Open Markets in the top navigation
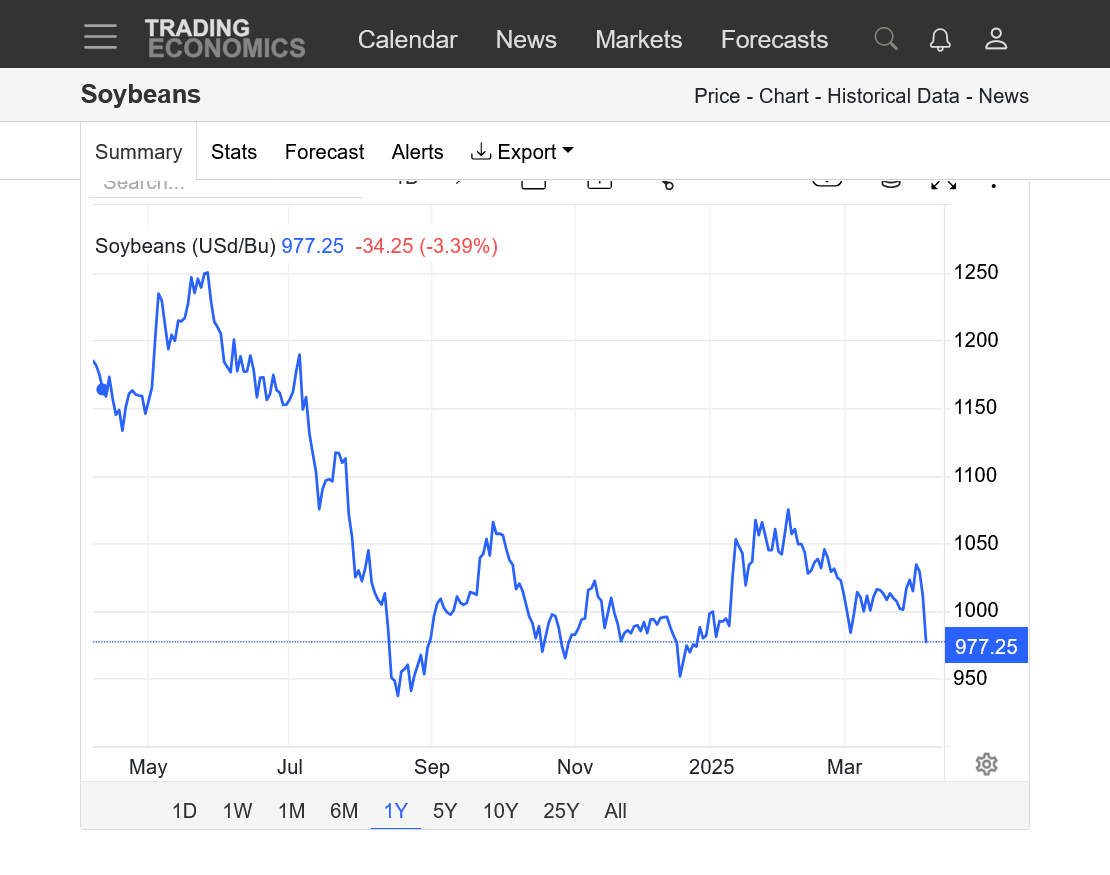 [638, 40]
